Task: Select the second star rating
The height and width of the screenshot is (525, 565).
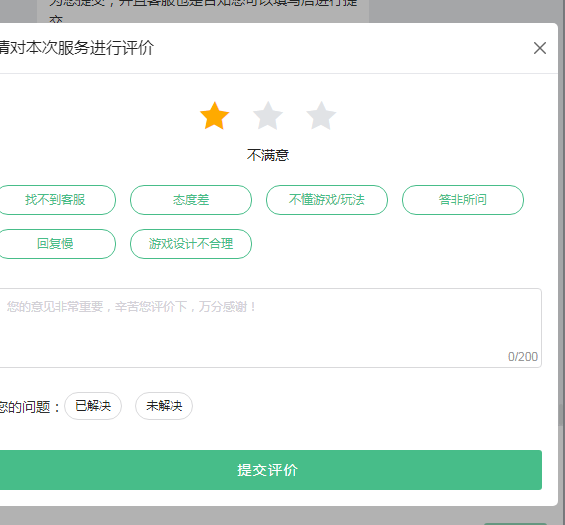Action: 268,116
